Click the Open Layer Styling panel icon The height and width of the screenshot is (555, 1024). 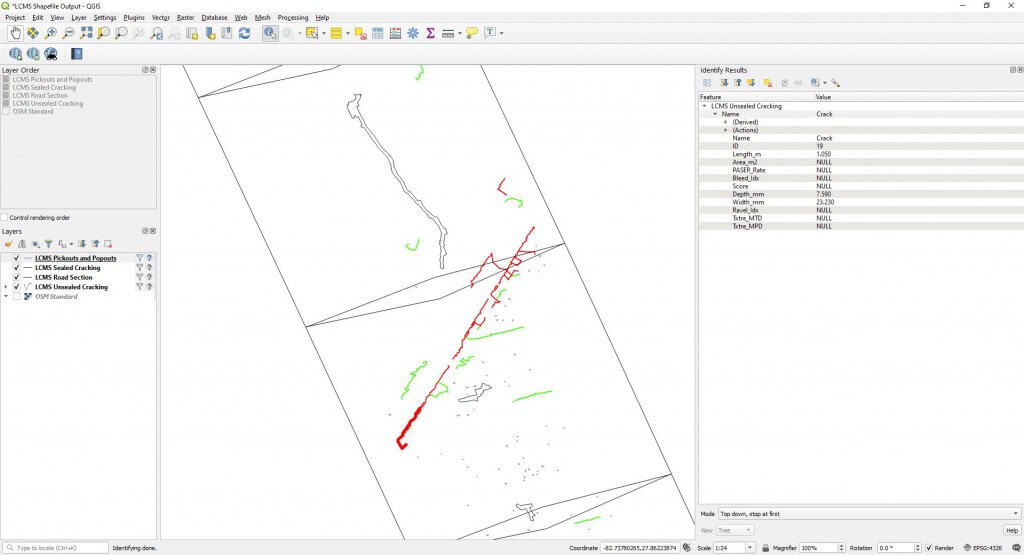[x=8, y=244]
